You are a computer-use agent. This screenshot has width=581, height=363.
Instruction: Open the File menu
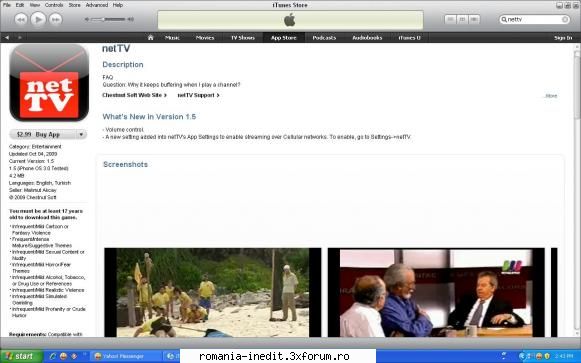[x=7, y=5]
